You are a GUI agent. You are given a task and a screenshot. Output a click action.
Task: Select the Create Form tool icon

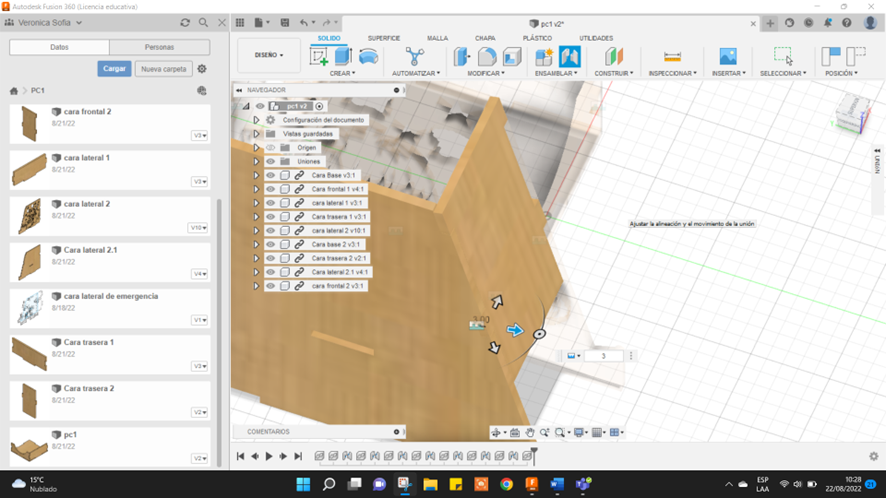tap(368, 57)
